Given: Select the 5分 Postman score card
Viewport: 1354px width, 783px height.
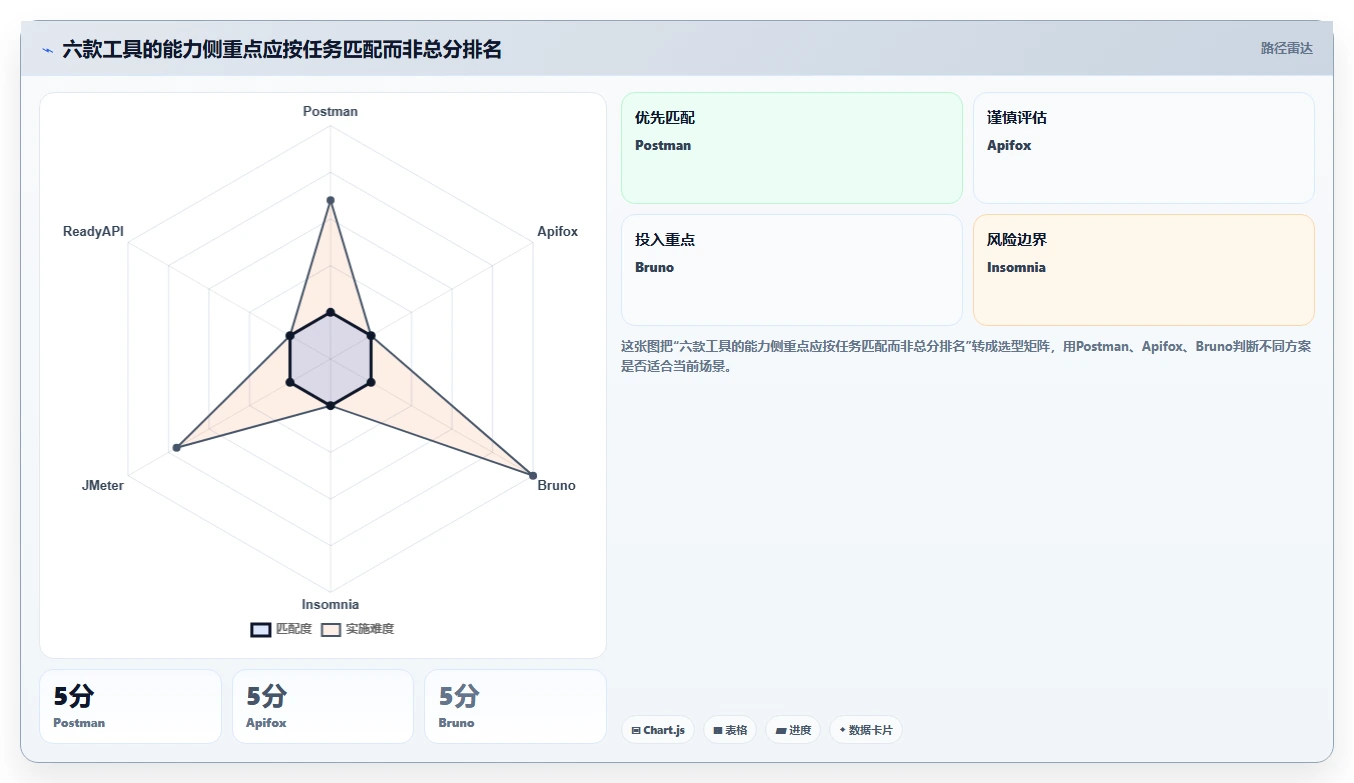Looking at the screenshot, I should (x=130, y=706).
